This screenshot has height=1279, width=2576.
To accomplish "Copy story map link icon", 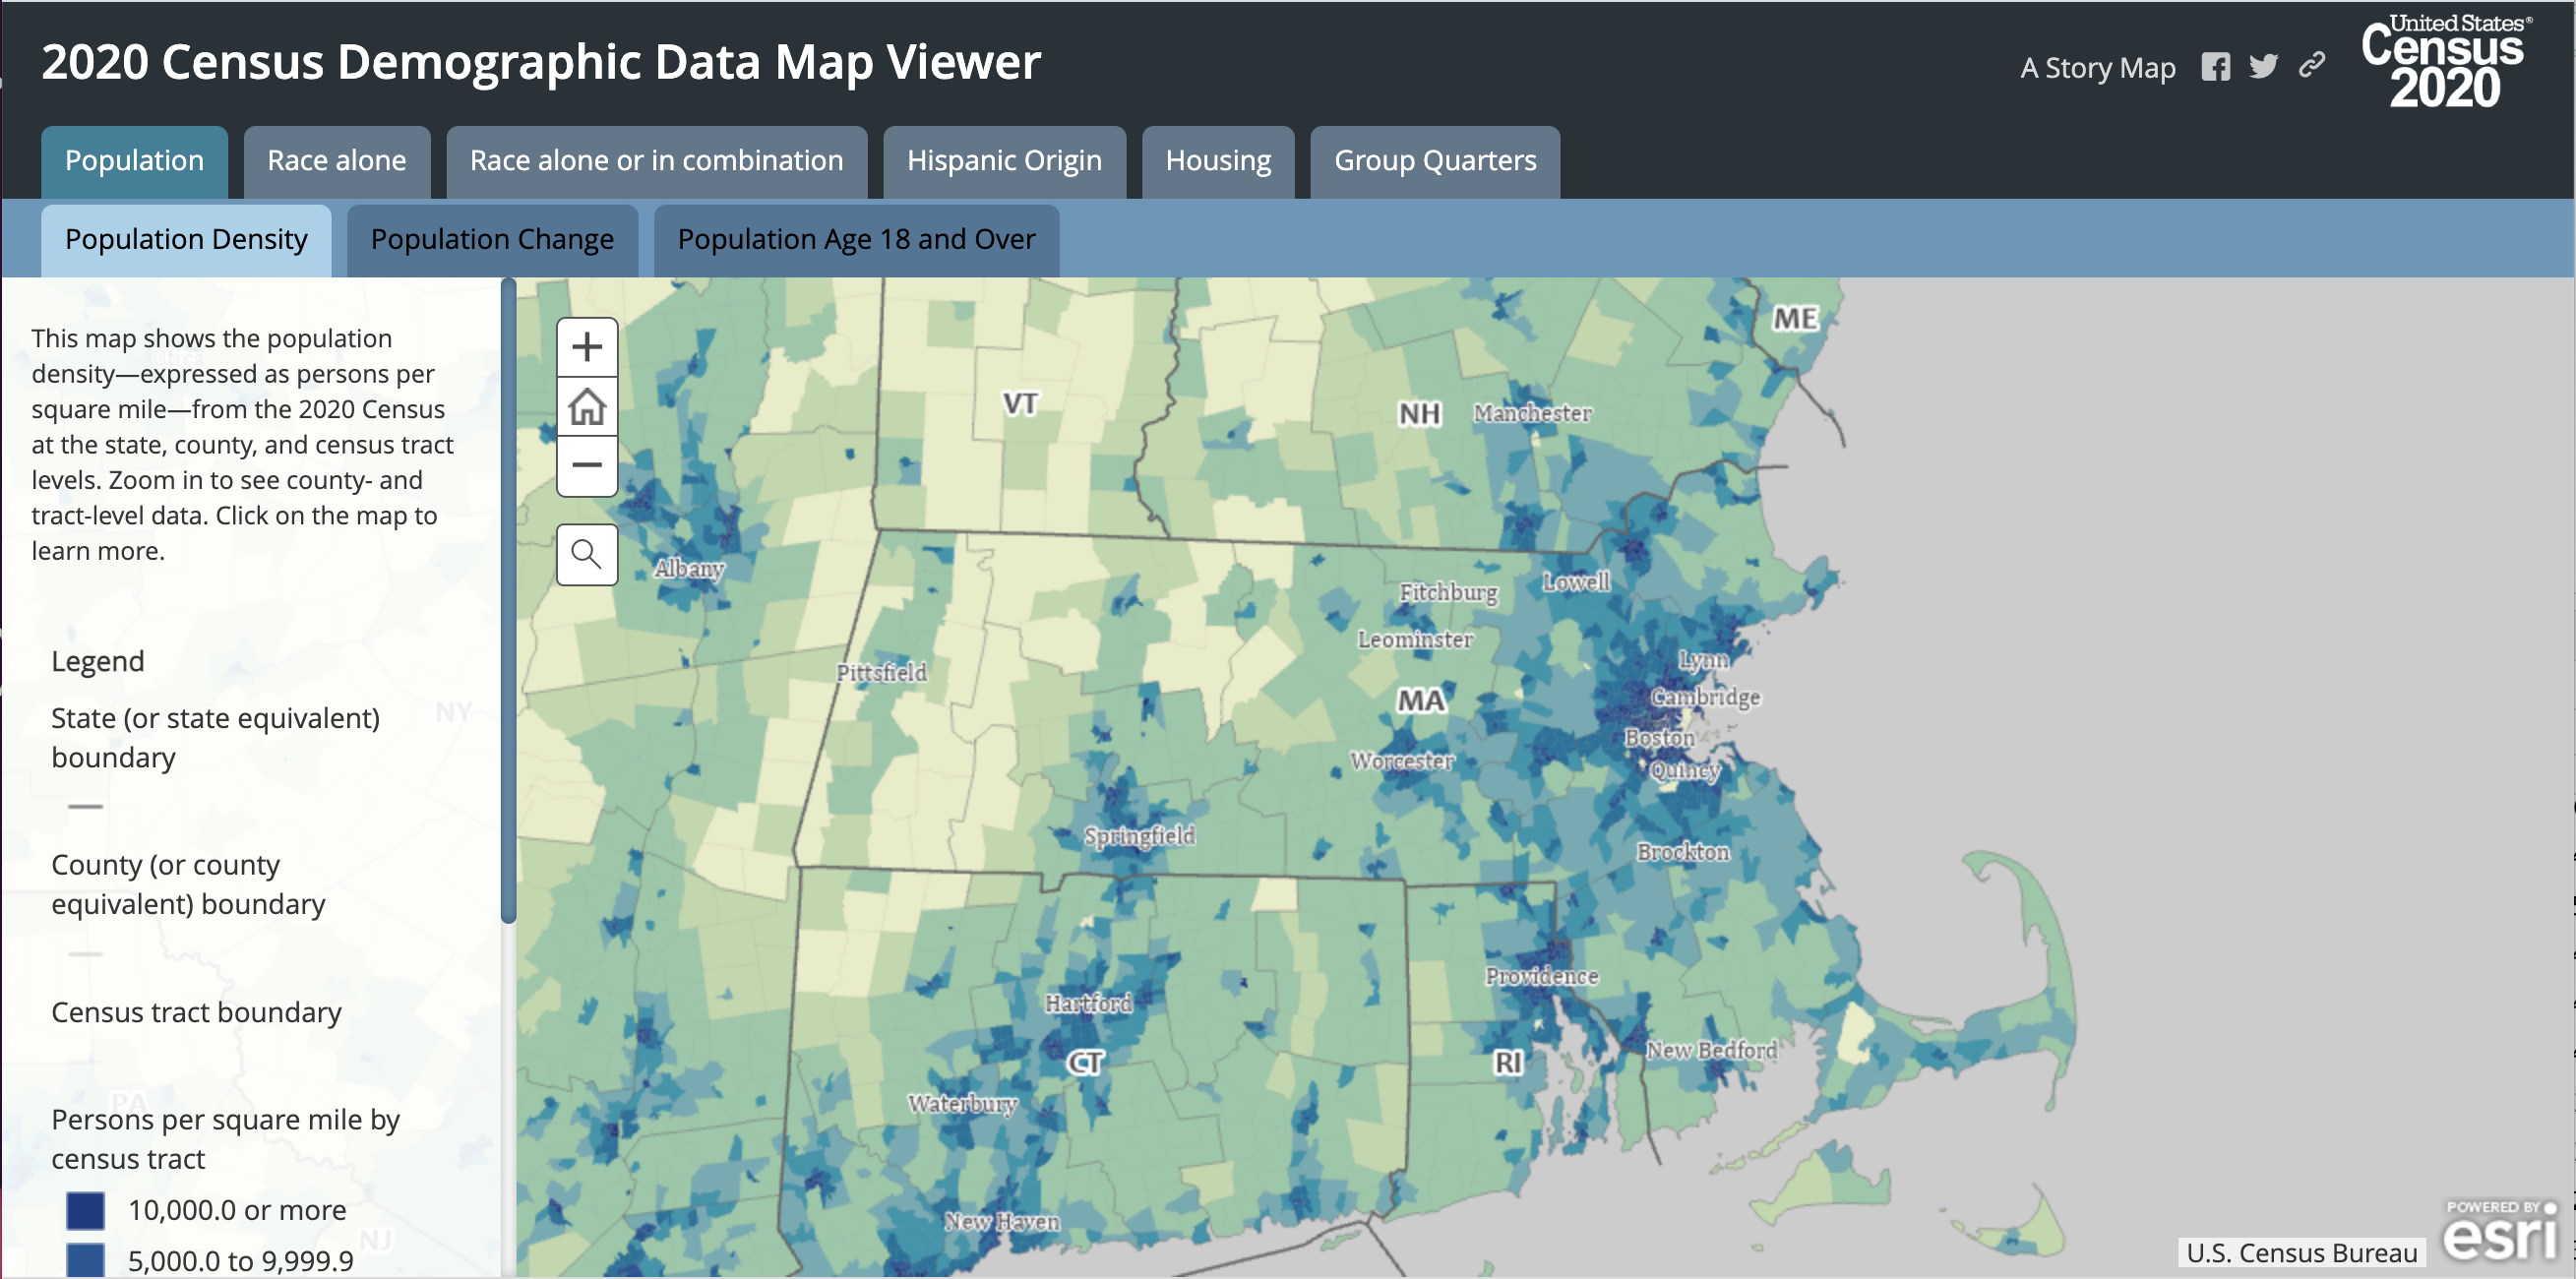I will 2311,67.
